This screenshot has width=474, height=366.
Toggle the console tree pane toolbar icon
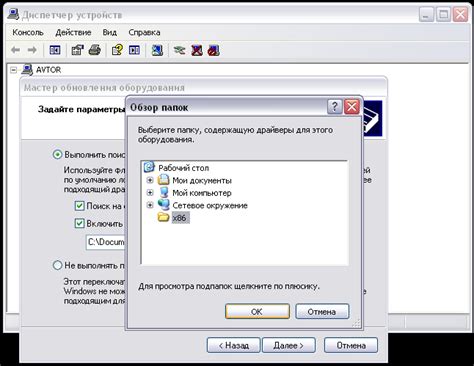click(x=55, y=50)
